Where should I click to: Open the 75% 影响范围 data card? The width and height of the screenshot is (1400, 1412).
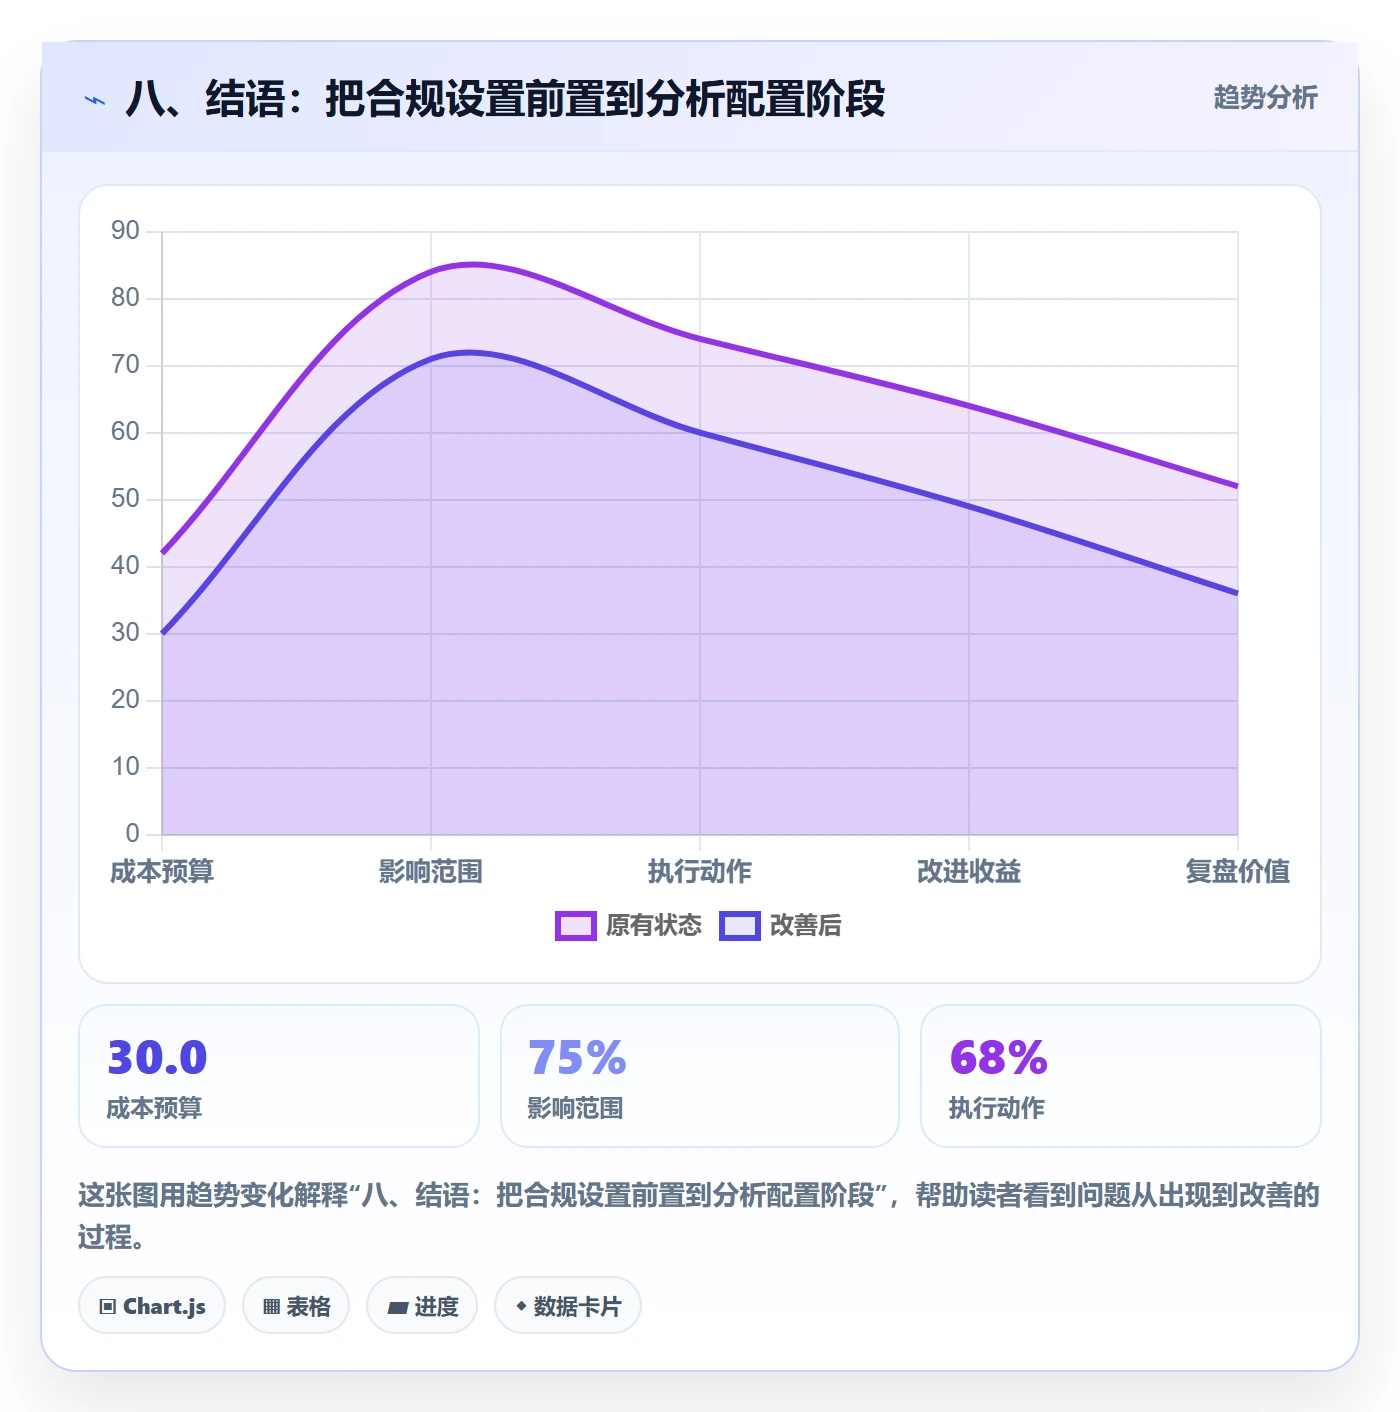[x=700, y=1076]
